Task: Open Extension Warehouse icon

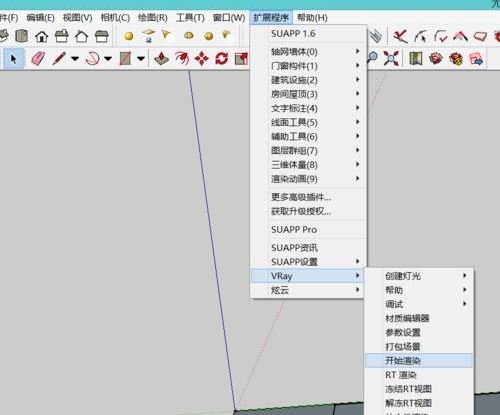Action: (x=456, y=59)
